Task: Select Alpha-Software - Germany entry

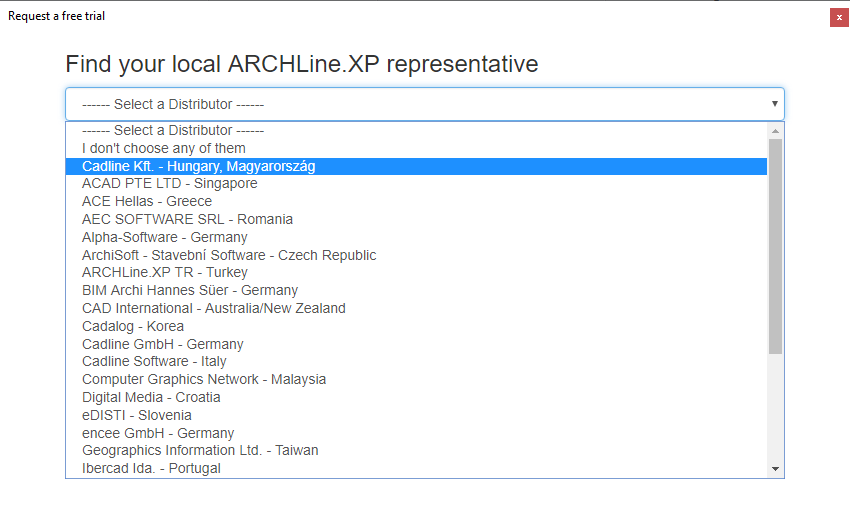Action: [x=165, y=237]
